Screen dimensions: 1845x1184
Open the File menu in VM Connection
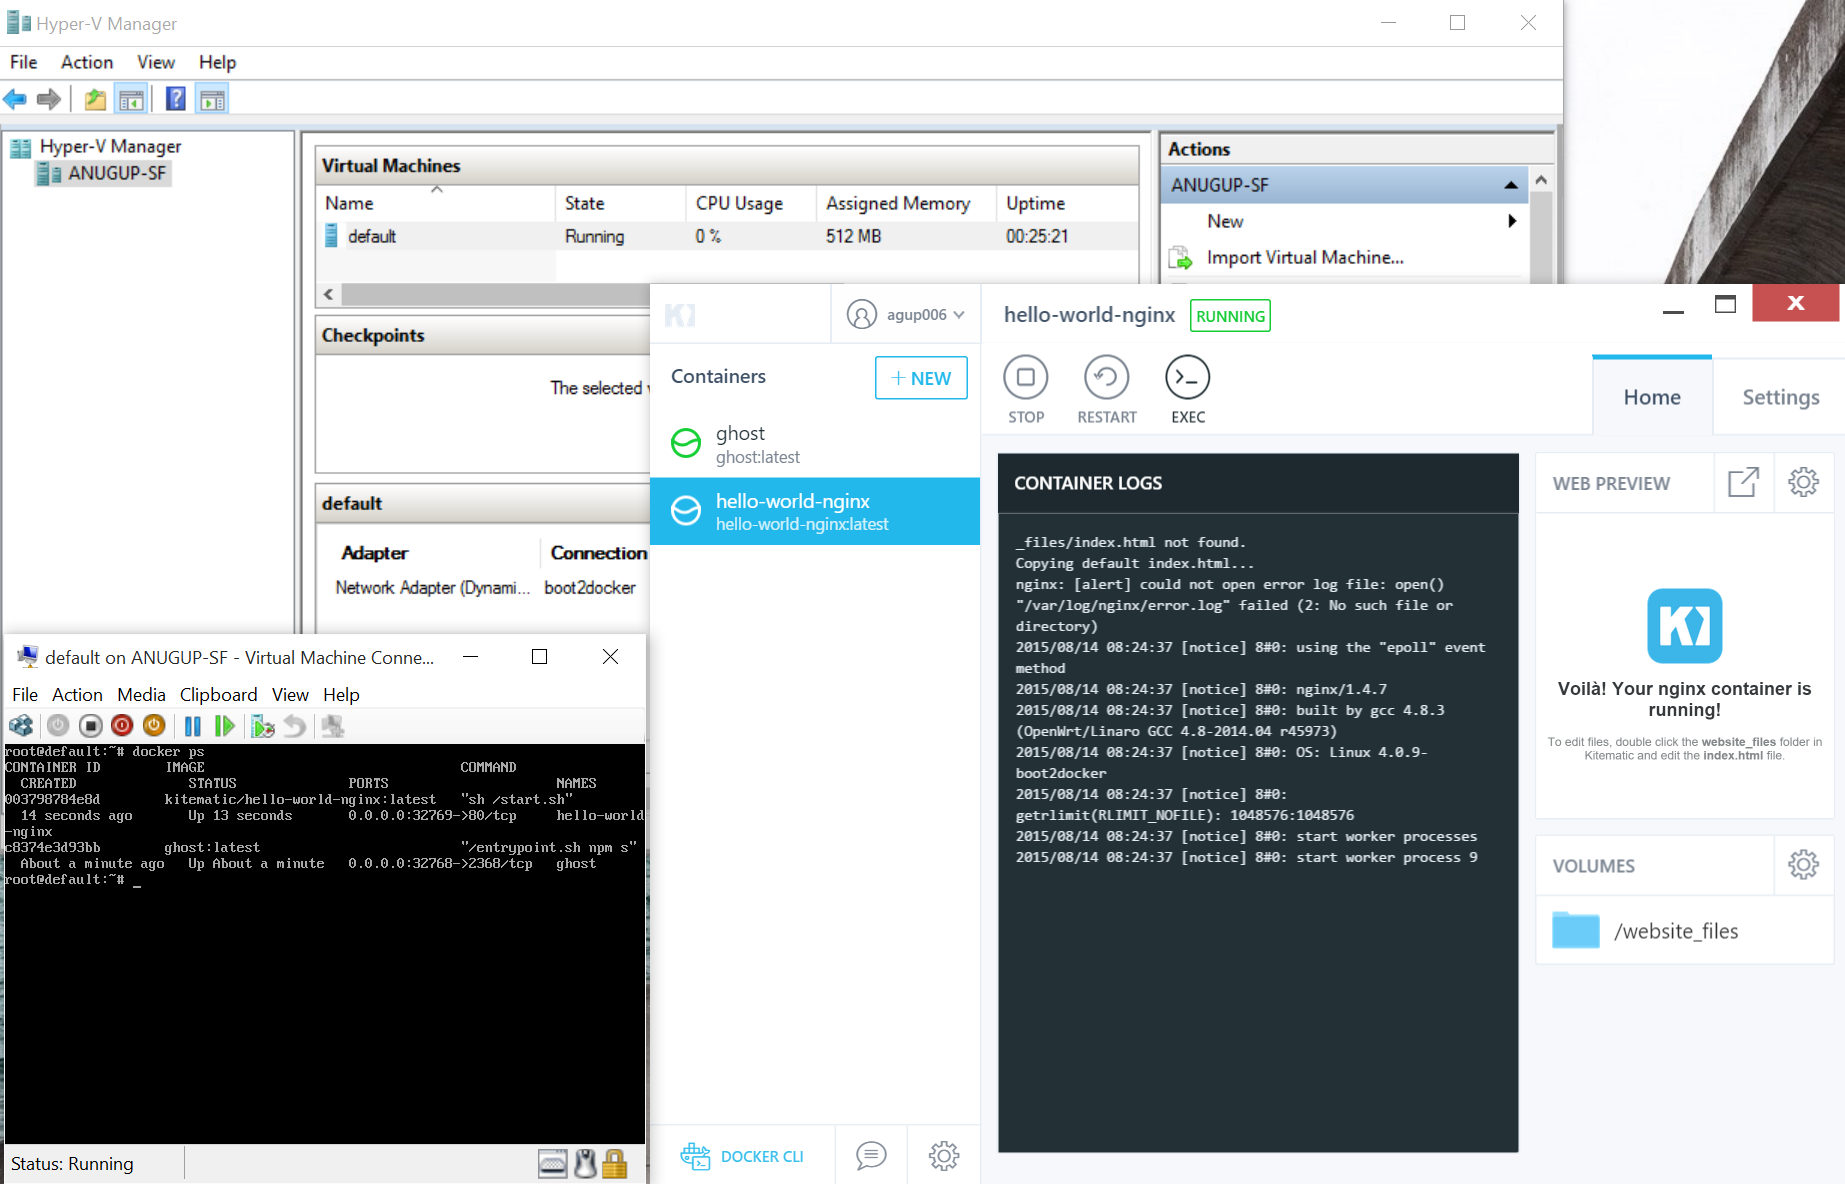(25, 694)
